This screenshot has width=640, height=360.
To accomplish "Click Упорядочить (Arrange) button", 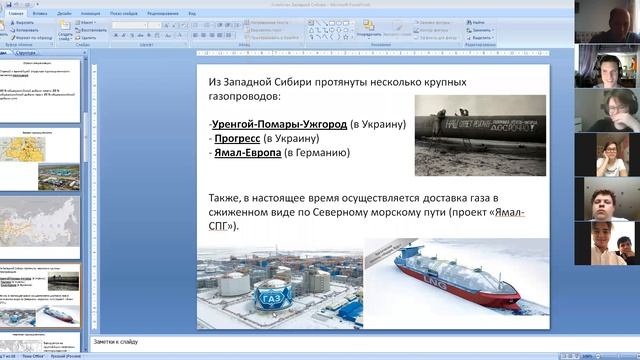I will point(369,29).
